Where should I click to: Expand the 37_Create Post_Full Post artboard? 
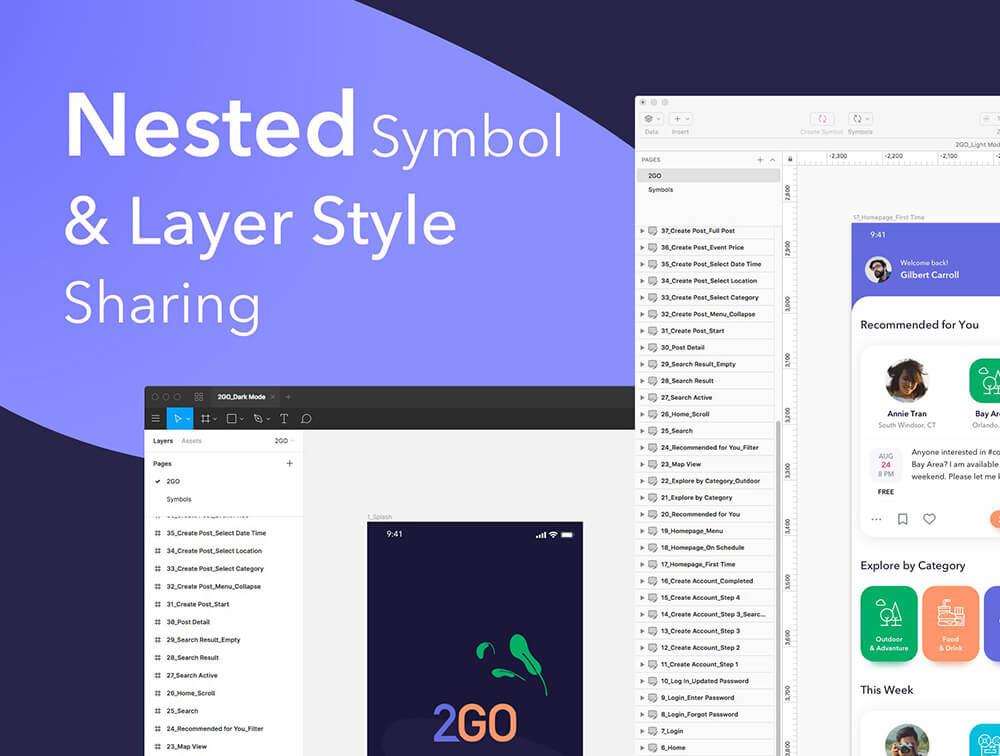[642, 231]
